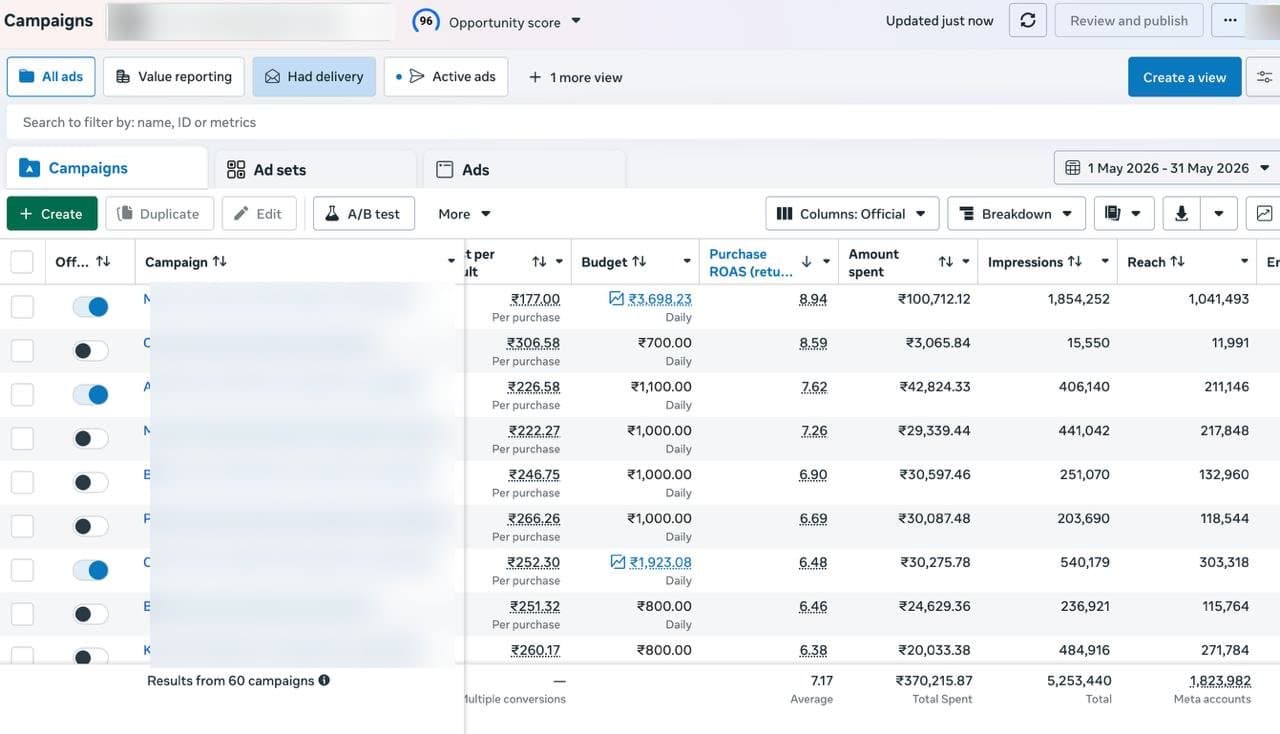Switch to the Campaigns tab
Image resolution: width=1280 pixels, height=734 pixels.
pyautogui.click(x=106, y=168)
